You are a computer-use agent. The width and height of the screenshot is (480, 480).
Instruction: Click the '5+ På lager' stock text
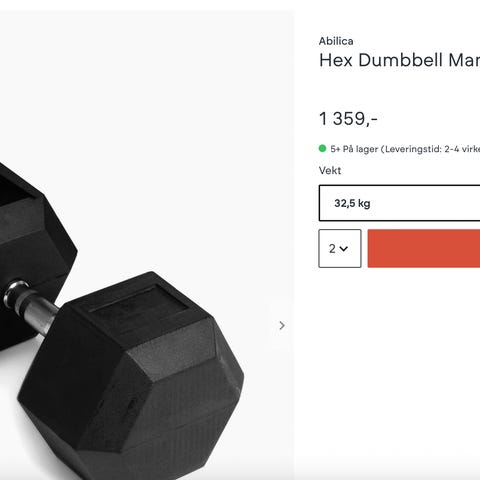pos(354,149)
